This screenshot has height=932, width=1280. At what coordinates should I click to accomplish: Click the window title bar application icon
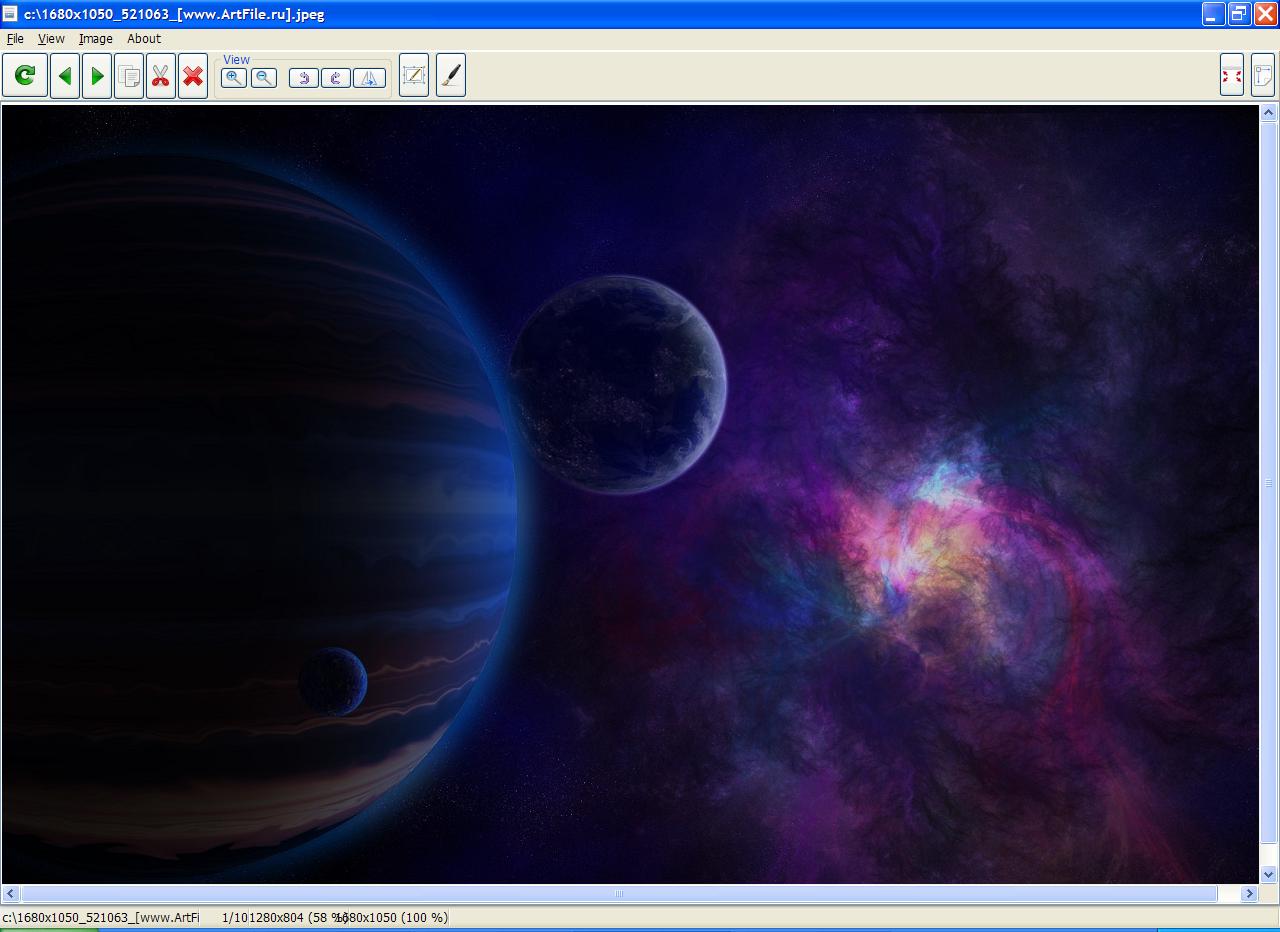tap(11, 14)
